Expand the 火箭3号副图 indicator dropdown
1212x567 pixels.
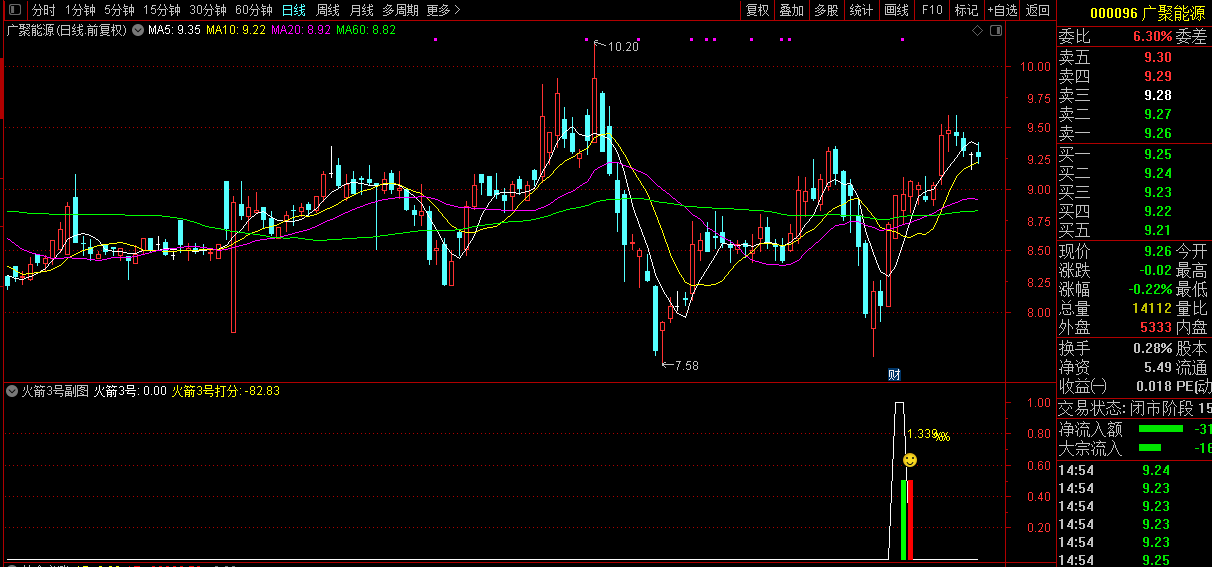click(x=12, y=391)
